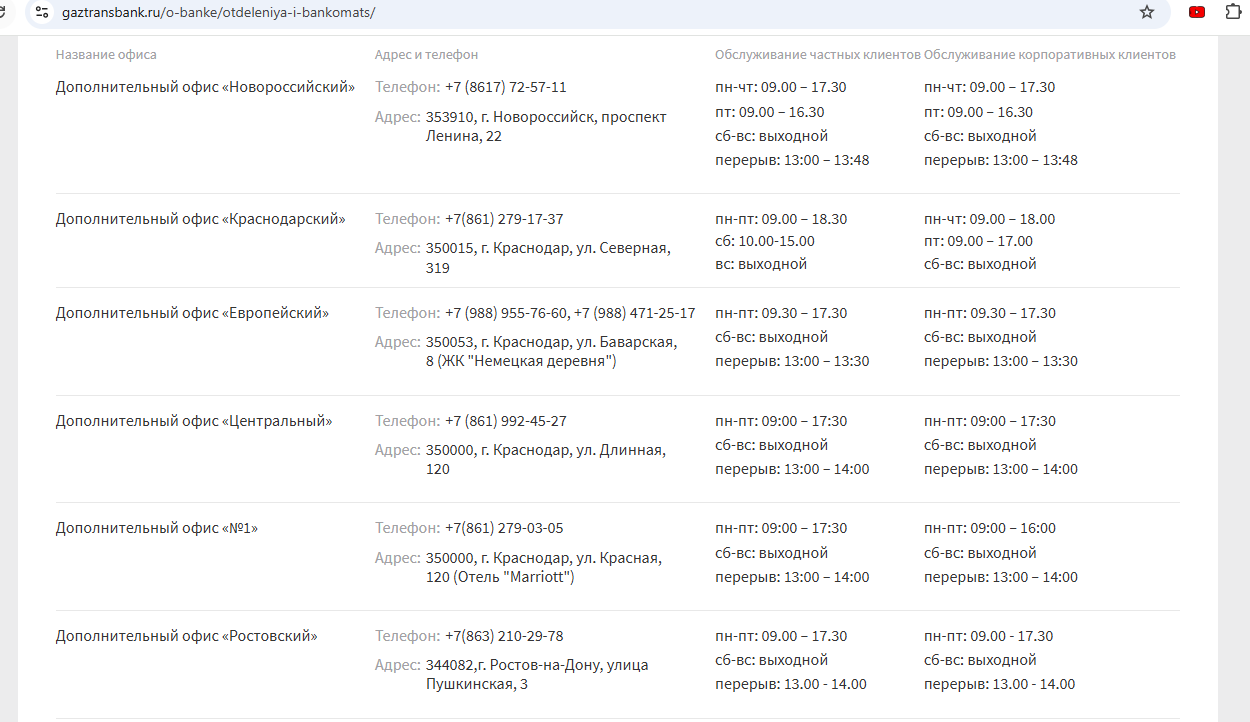Click Tsentralny private hours пн-пт: 09:00 – 17:30
1250x722 pixels.
(781, 421)
